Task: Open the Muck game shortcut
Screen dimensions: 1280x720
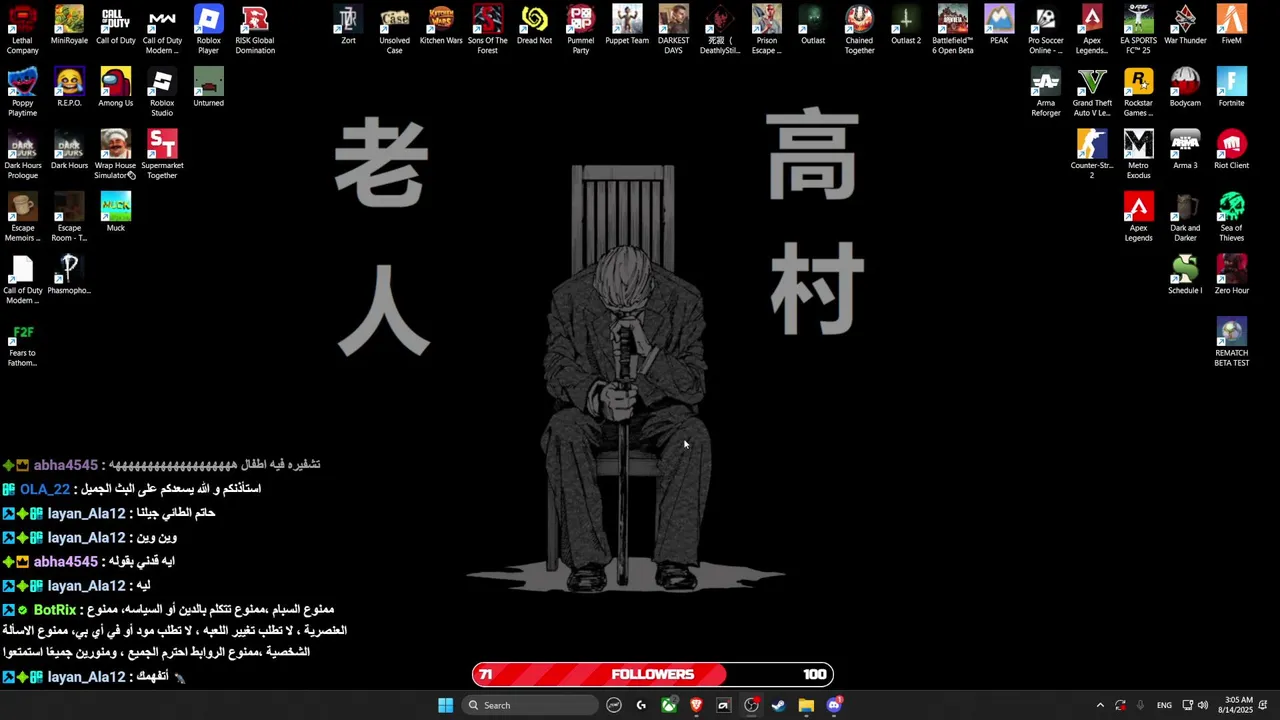Action: pyautogui.click(x=115, y=213)
